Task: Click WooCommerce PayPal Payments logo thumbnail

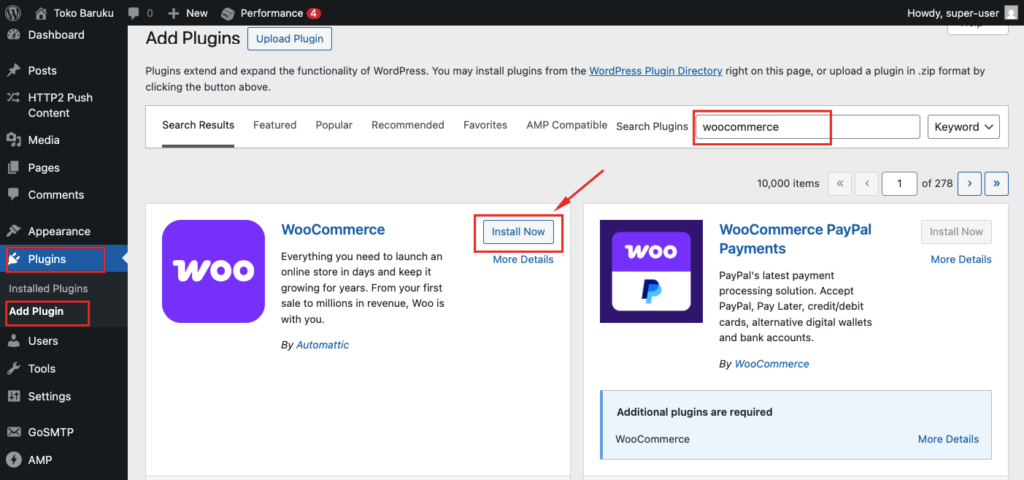Action: coord(651,271)
